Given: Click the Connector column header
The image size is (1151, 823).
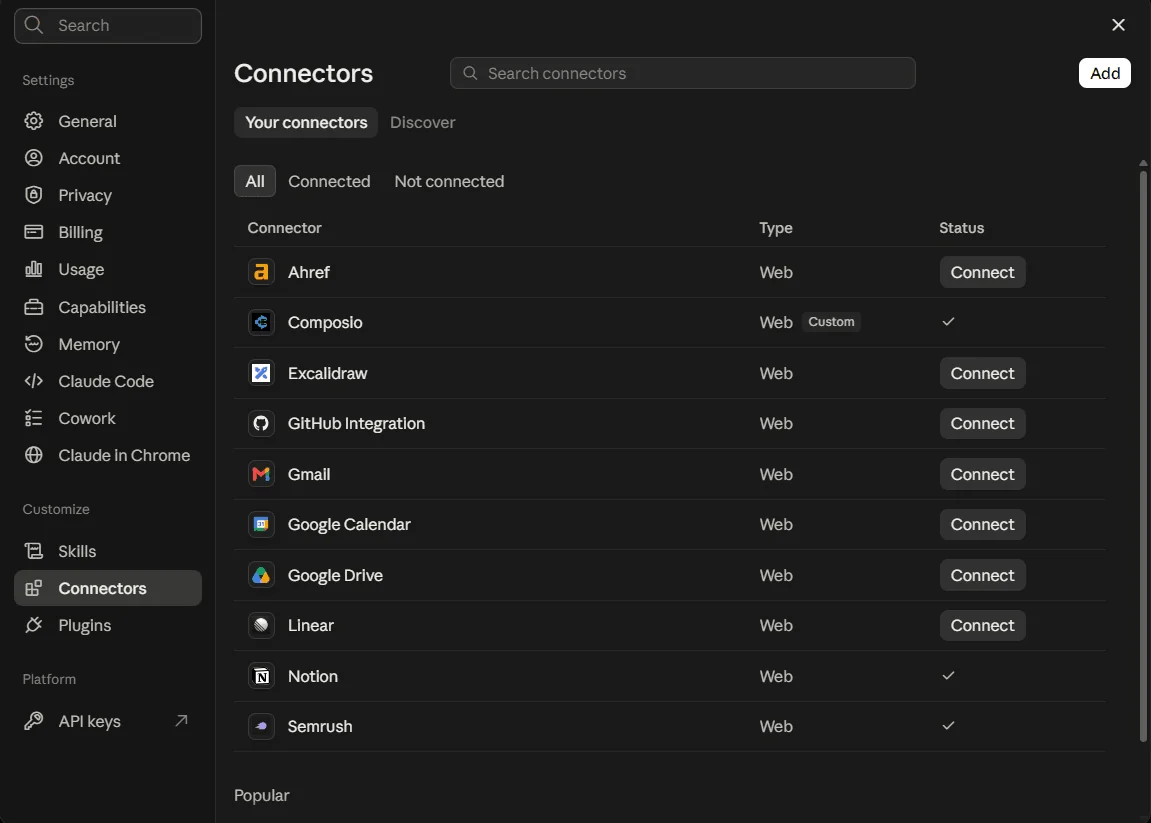Looking at the screenshot, I should (x=284, y=228).
